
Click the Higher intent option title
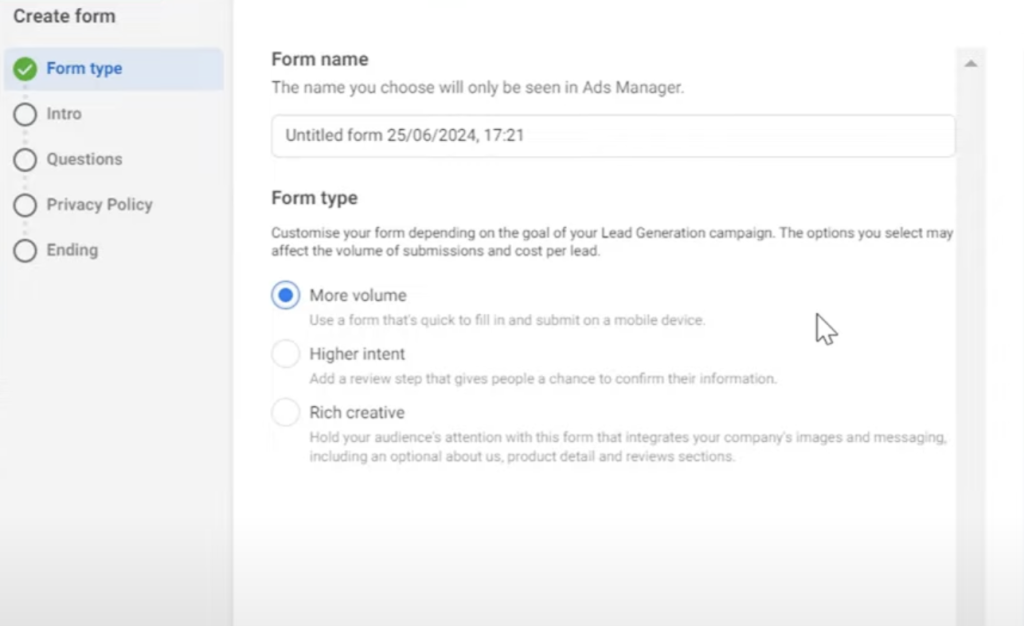tap(357, 354)
